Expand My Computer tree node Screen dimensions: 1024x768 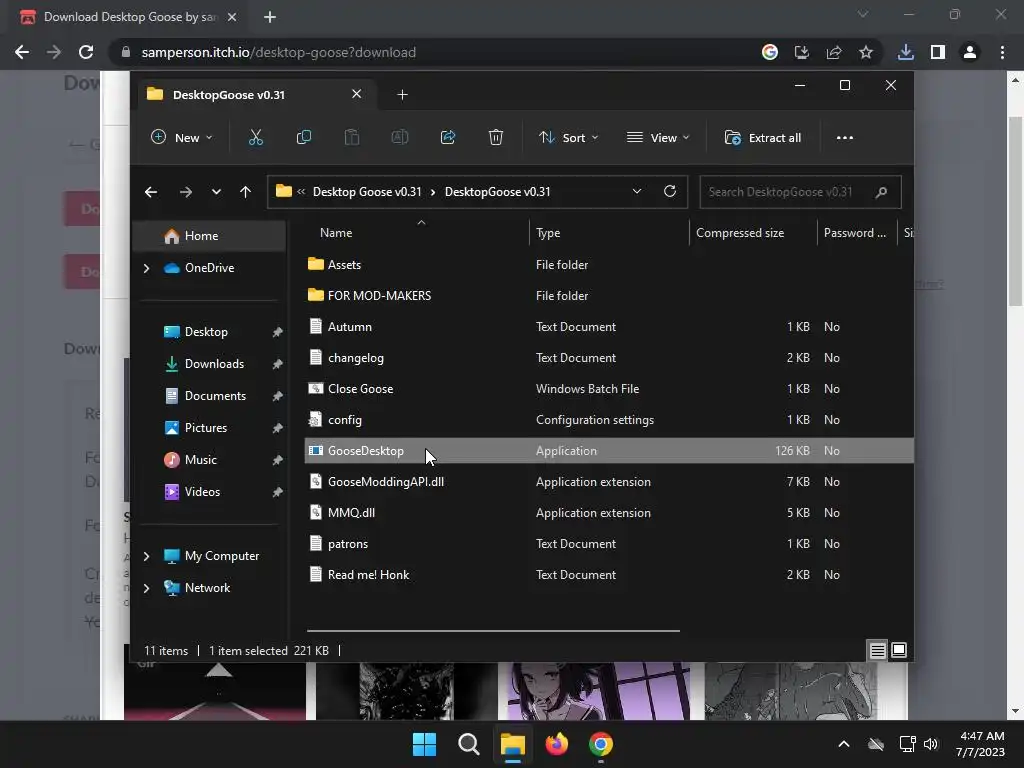(x=146, y=556)
